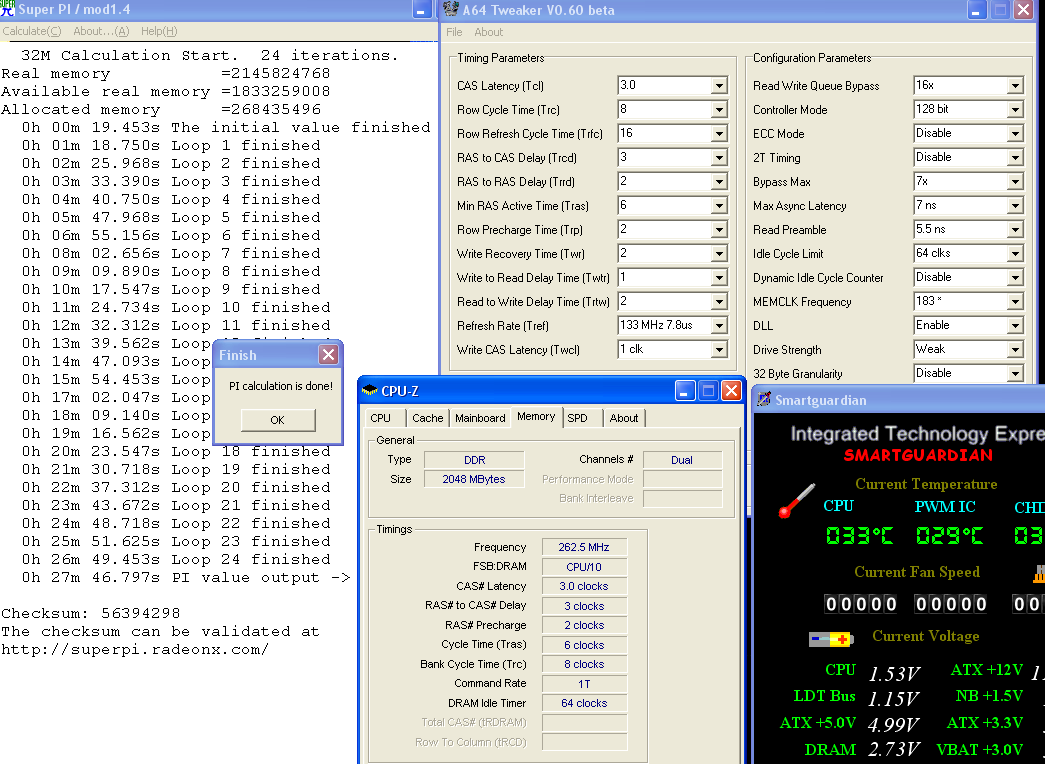Click the A64 Tweaker title bar icon
This screenshot has height=764, width=1045.
(451, 9)
